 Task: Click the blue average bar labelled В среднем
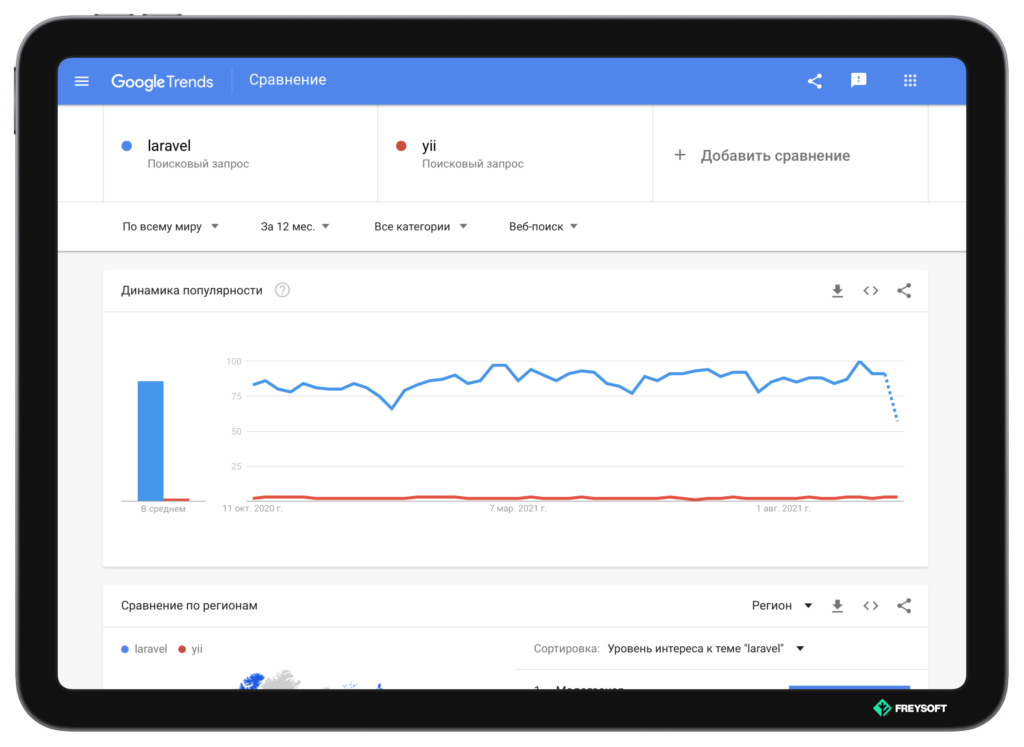point(150,441)
